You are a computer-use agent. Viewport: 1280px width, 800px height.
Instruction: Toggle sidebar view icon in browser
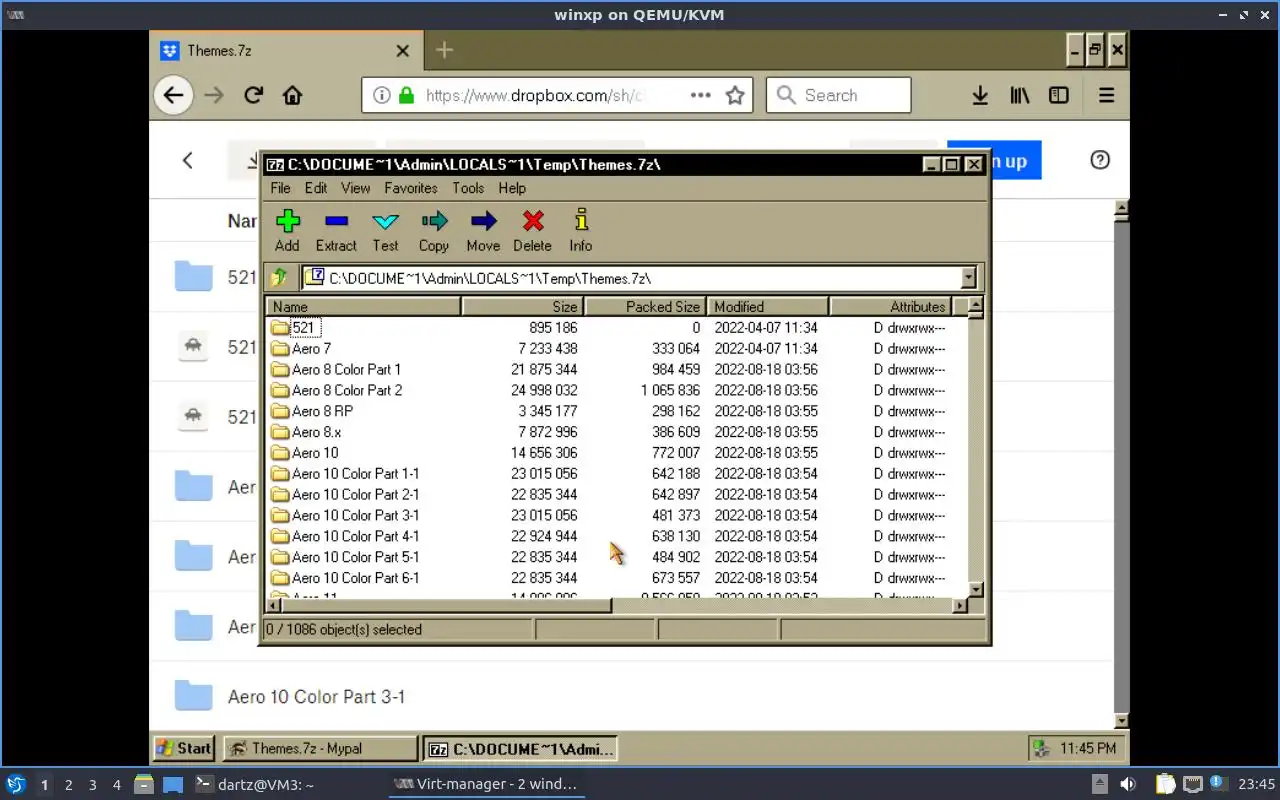[x=1058, y=95]
